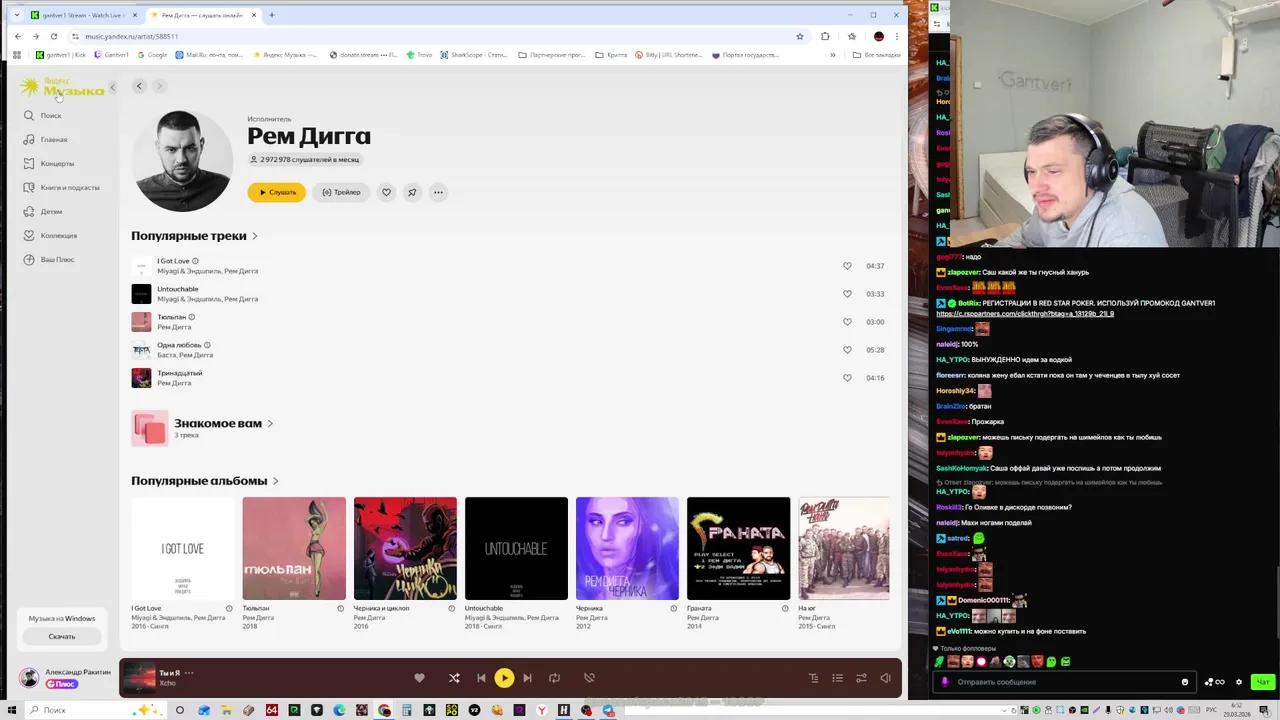Image resolution: width=1280 pixels, height=720 pixels.
Task: Toggle shuffle in the player bar
Action: pyautogui.click(x=454, y=678)
